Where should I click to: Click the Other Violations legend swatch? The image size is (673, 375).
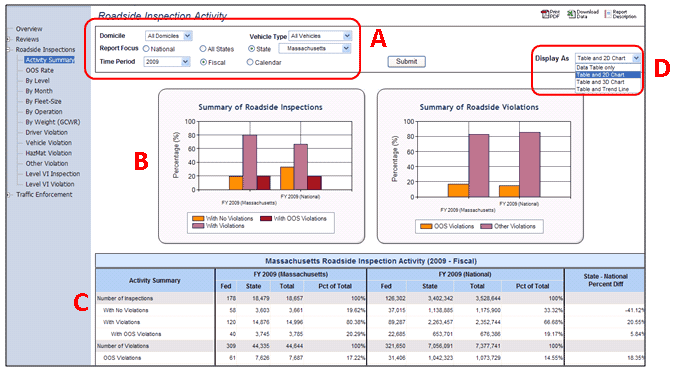[x=486, y=226]
